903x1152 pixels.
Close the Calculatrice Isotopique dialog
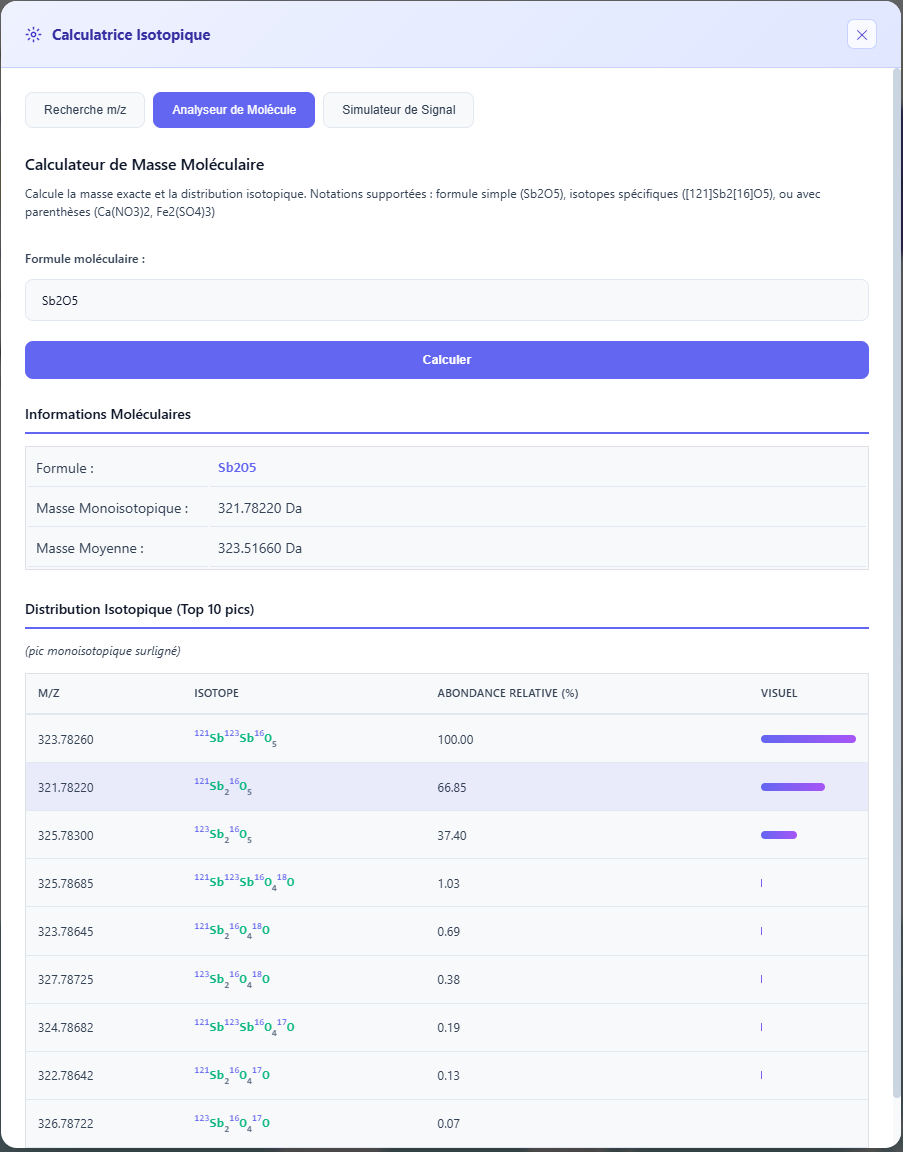click(861, 35)
